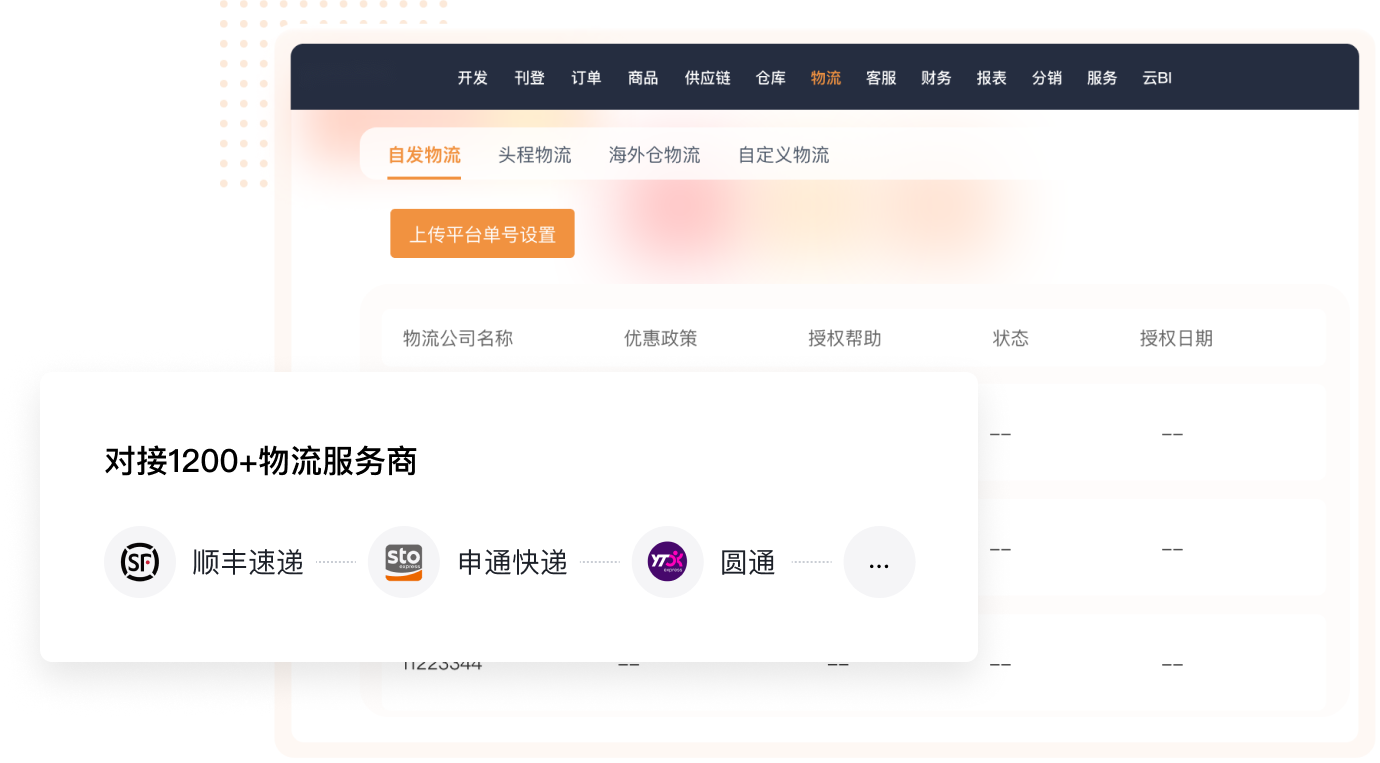This screenshot has width=1380, height=763.
Task: Open the 云BI menu item
Action: coord(1157,78)
